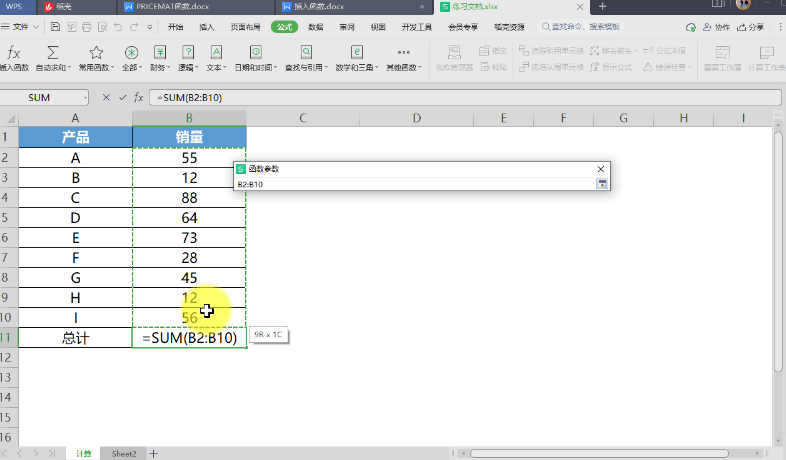This screenshot has height=460, width=786.
Task: Click the Share (分享) button
Action: pyautogui.click(x=750, y=27)
